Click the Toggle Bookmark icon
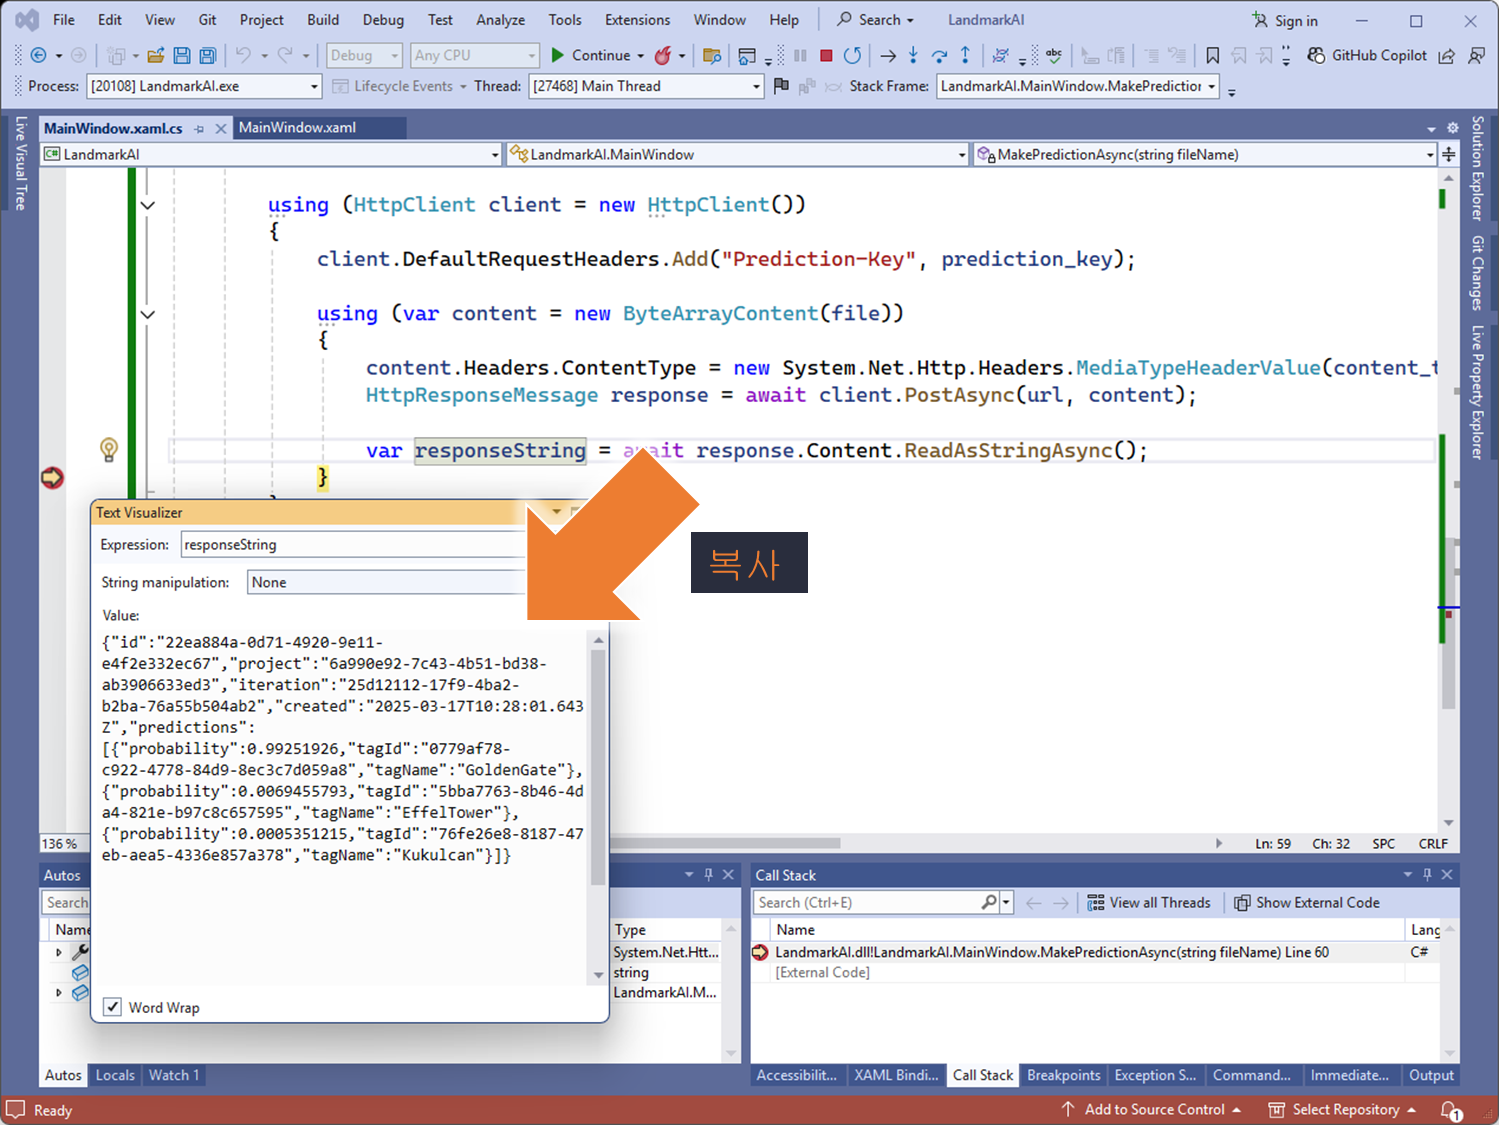Viewport: 1499px width, 1125px height. tap(1212, 55)
